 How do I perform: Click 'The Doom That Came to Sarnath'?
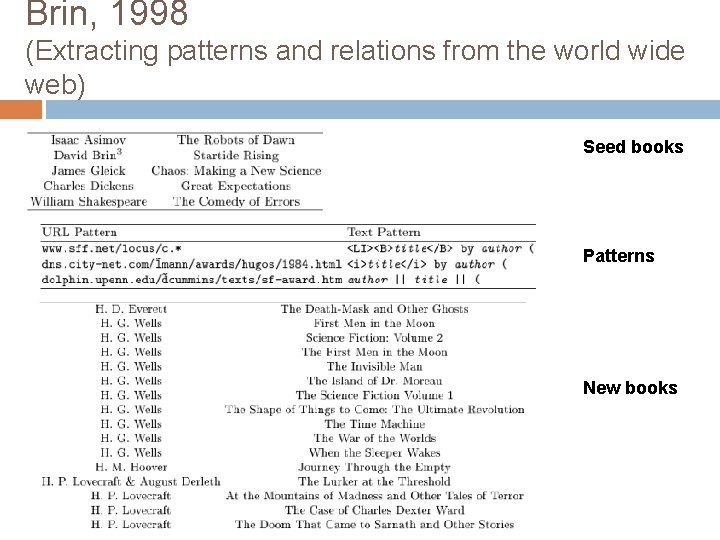375,524
